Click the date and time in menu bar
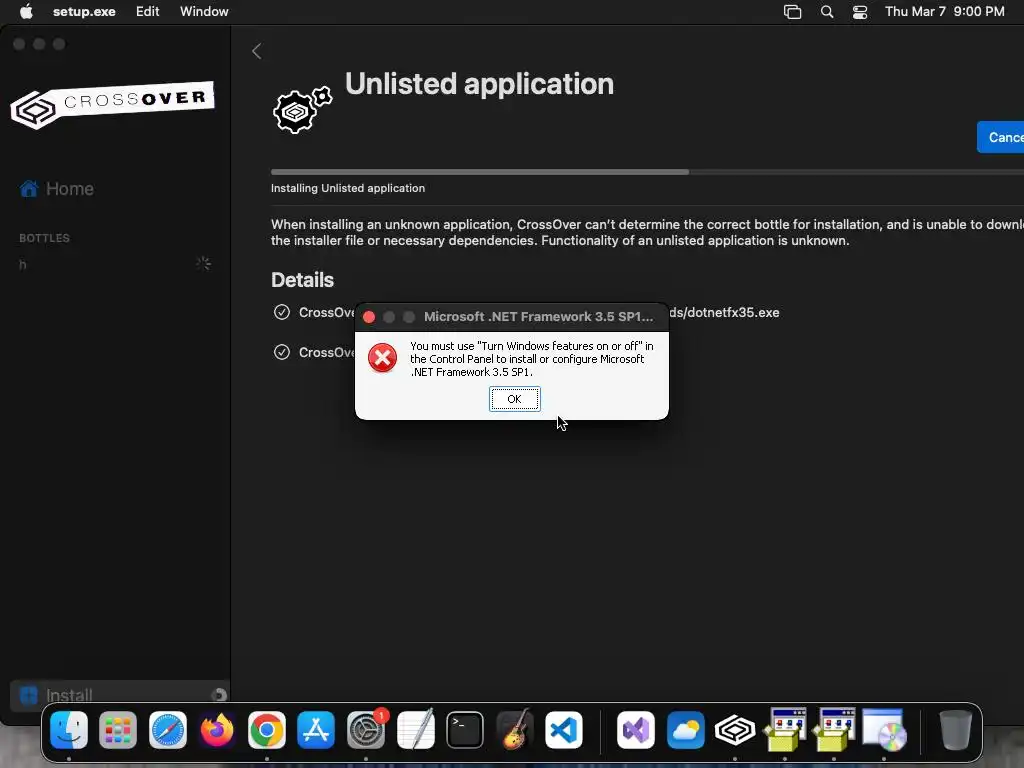Screen dimensions: 1024x768 pyautogui.click(x=944, y=12)
